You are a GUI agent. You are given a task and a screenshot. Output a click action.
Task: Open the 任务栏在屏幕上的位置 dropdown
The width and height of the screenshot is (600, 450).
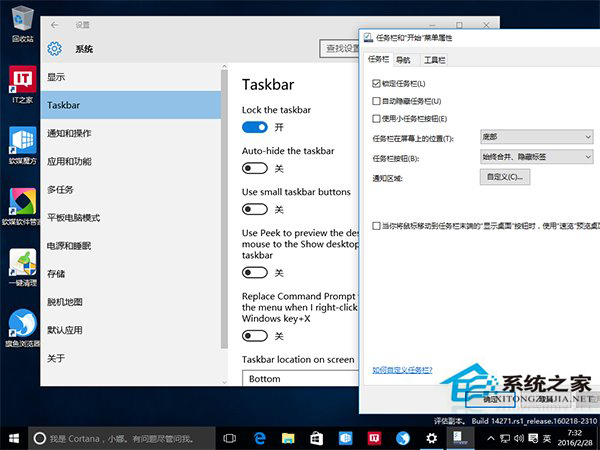(536, 138)
